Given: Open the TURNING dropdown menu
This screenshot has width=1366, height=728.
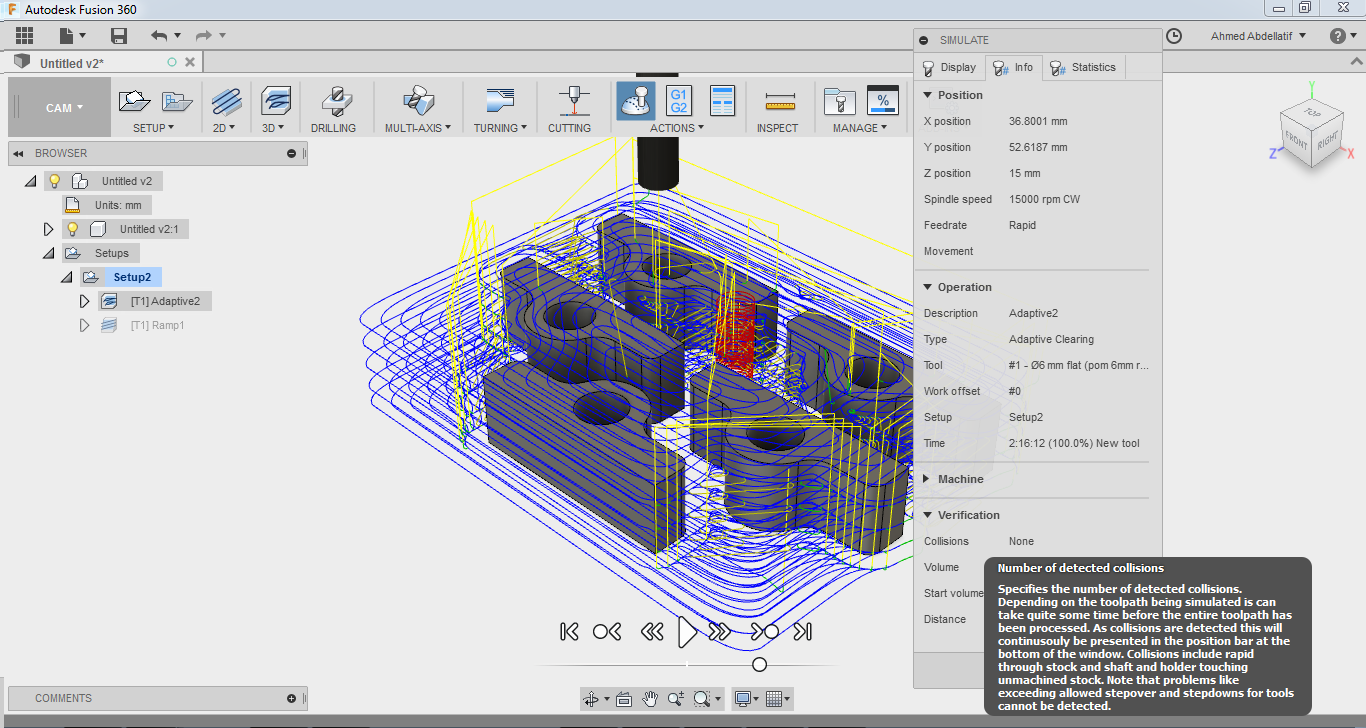Looking at the screenshot, I should (501, 128).
